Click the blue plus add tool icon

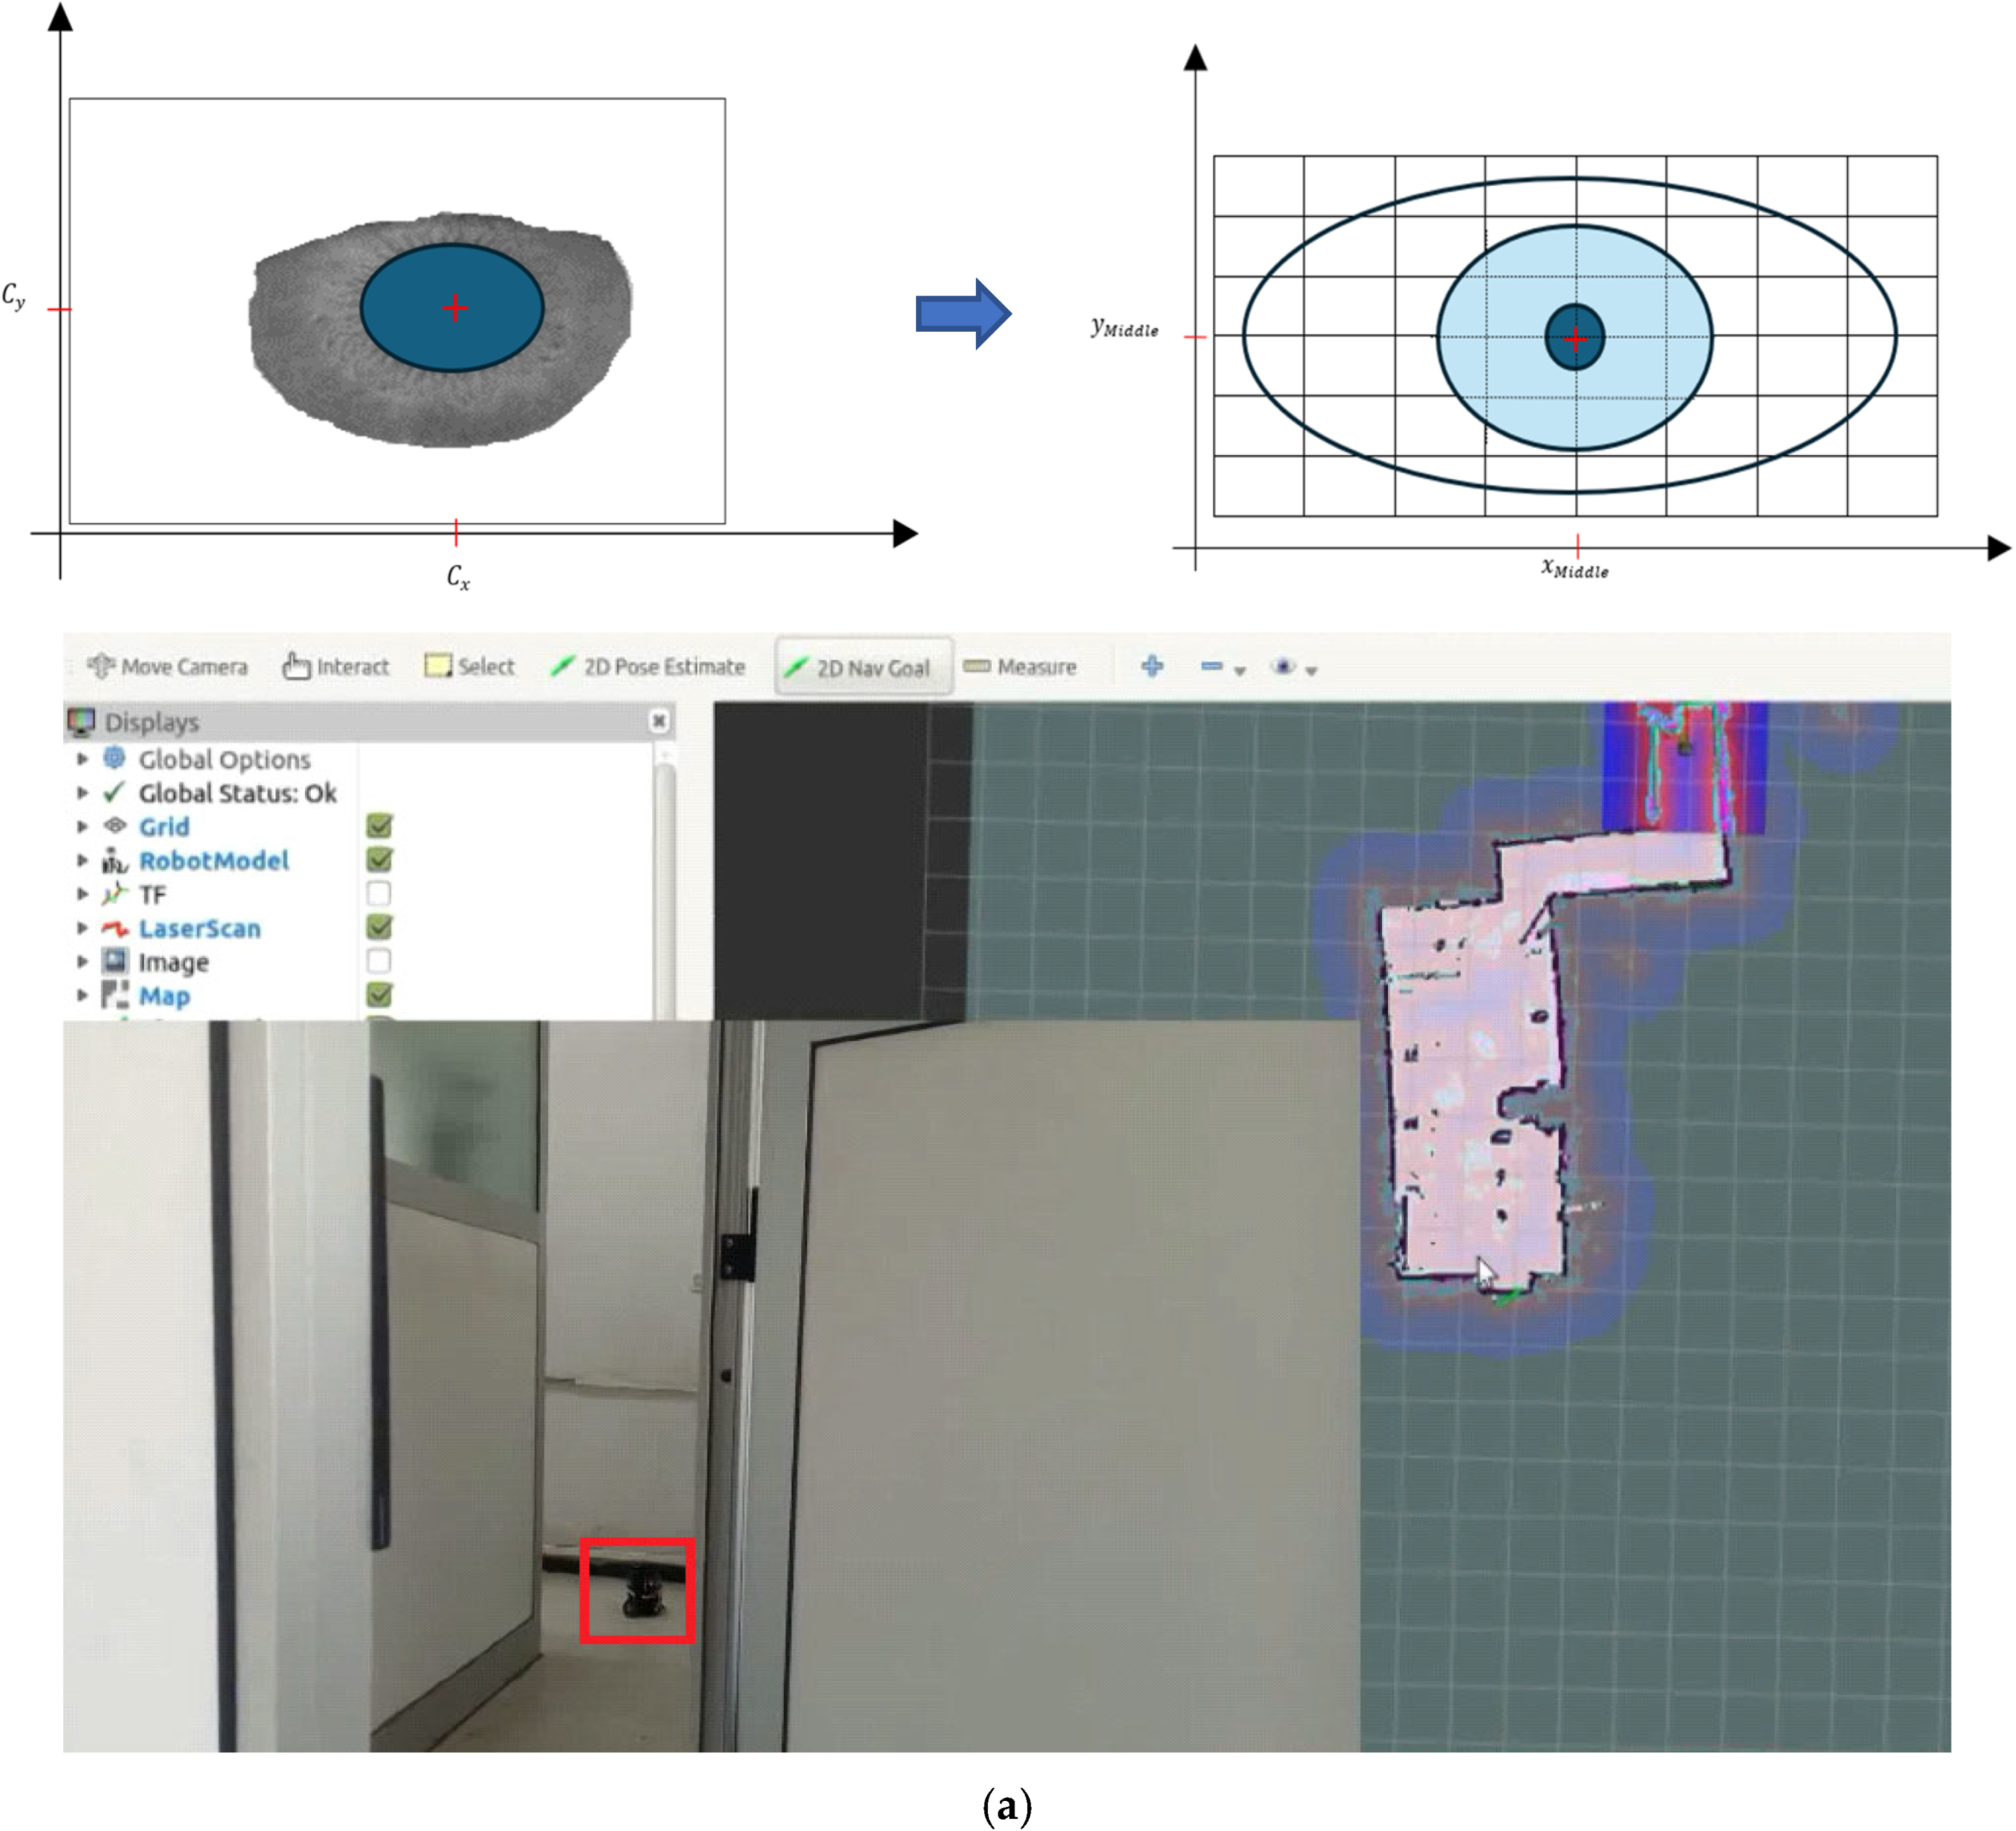coord(1152,666)
